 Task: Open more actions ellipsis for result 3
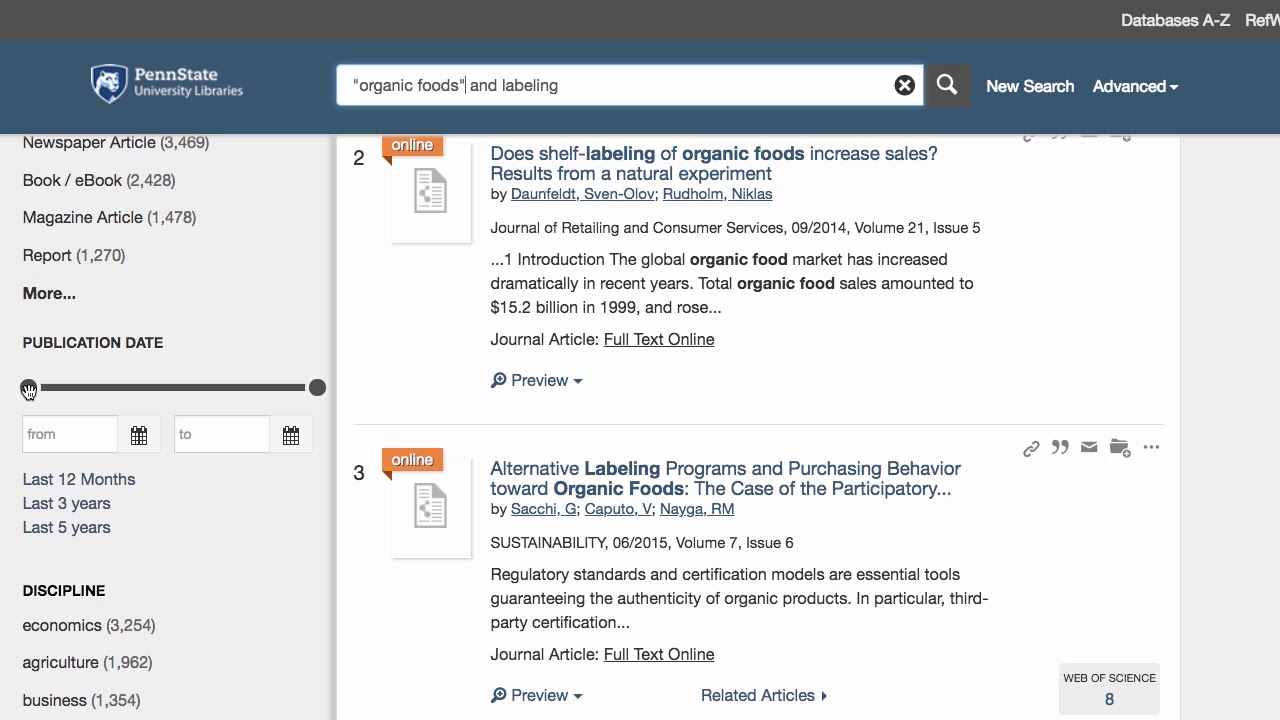(x=1151, y=447)
